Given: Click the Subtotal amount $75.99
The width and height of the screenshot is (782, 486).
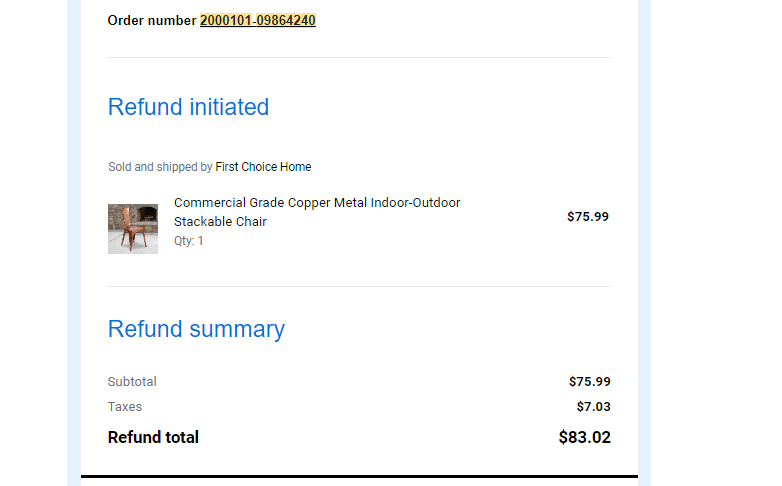Looking at the screenshot, I should click(x=589, y=382).
